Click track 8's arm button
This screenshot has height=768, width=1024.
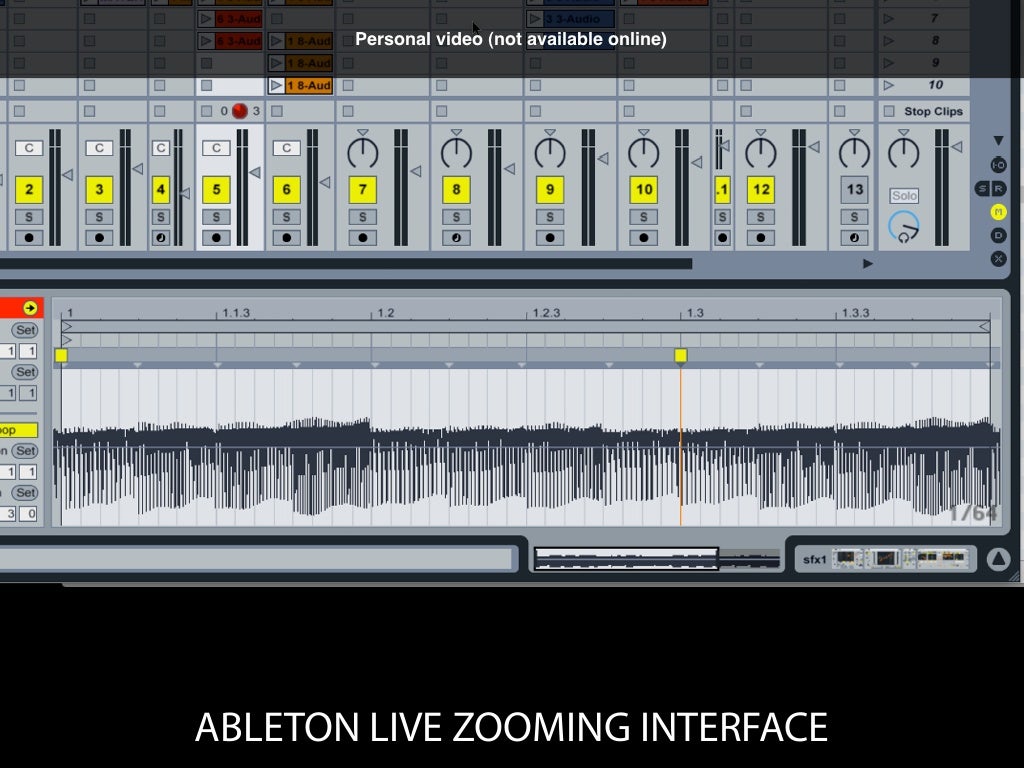coord(456,238)
